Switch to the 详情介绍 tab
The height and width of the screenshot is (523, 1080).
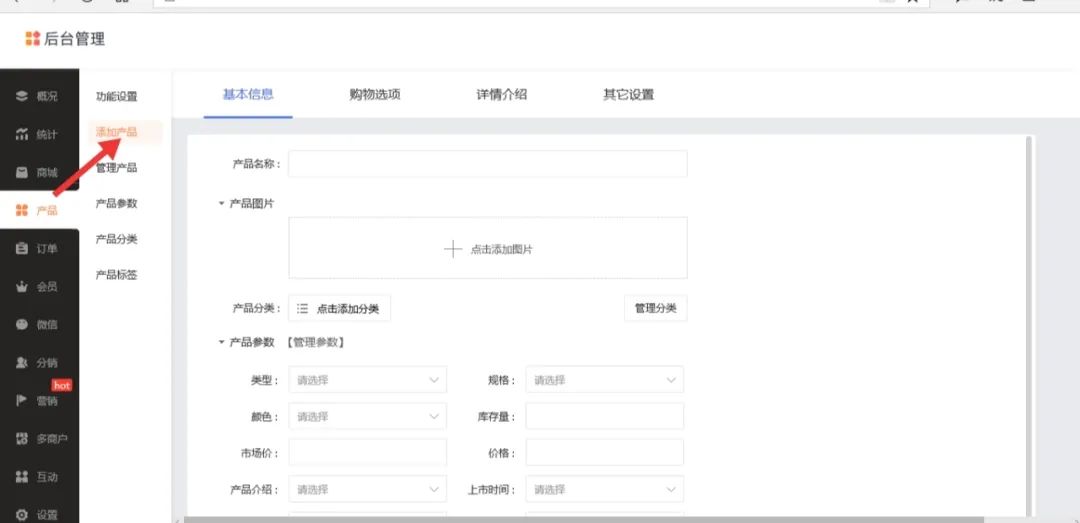point(501,95)
